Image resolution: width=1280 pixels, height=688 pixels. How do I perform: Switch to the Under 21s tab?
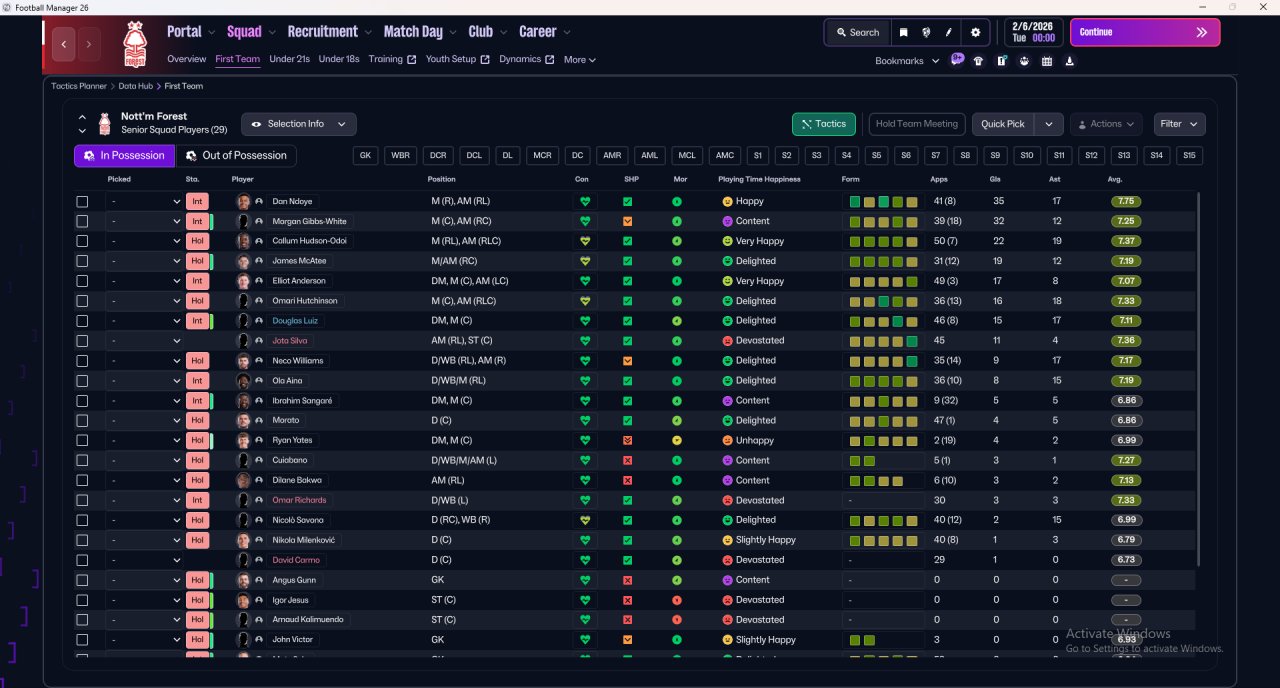point(289,59)
